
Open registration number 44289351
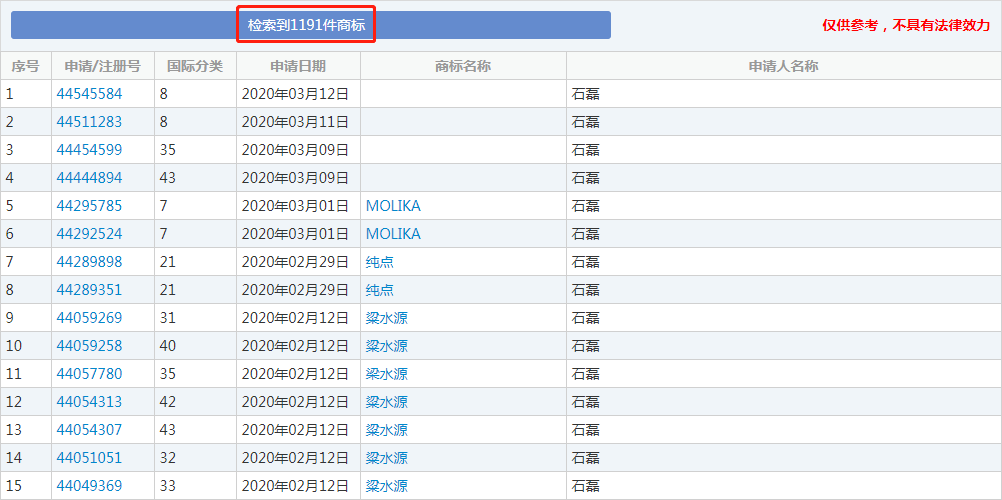(x=89, y=290)
